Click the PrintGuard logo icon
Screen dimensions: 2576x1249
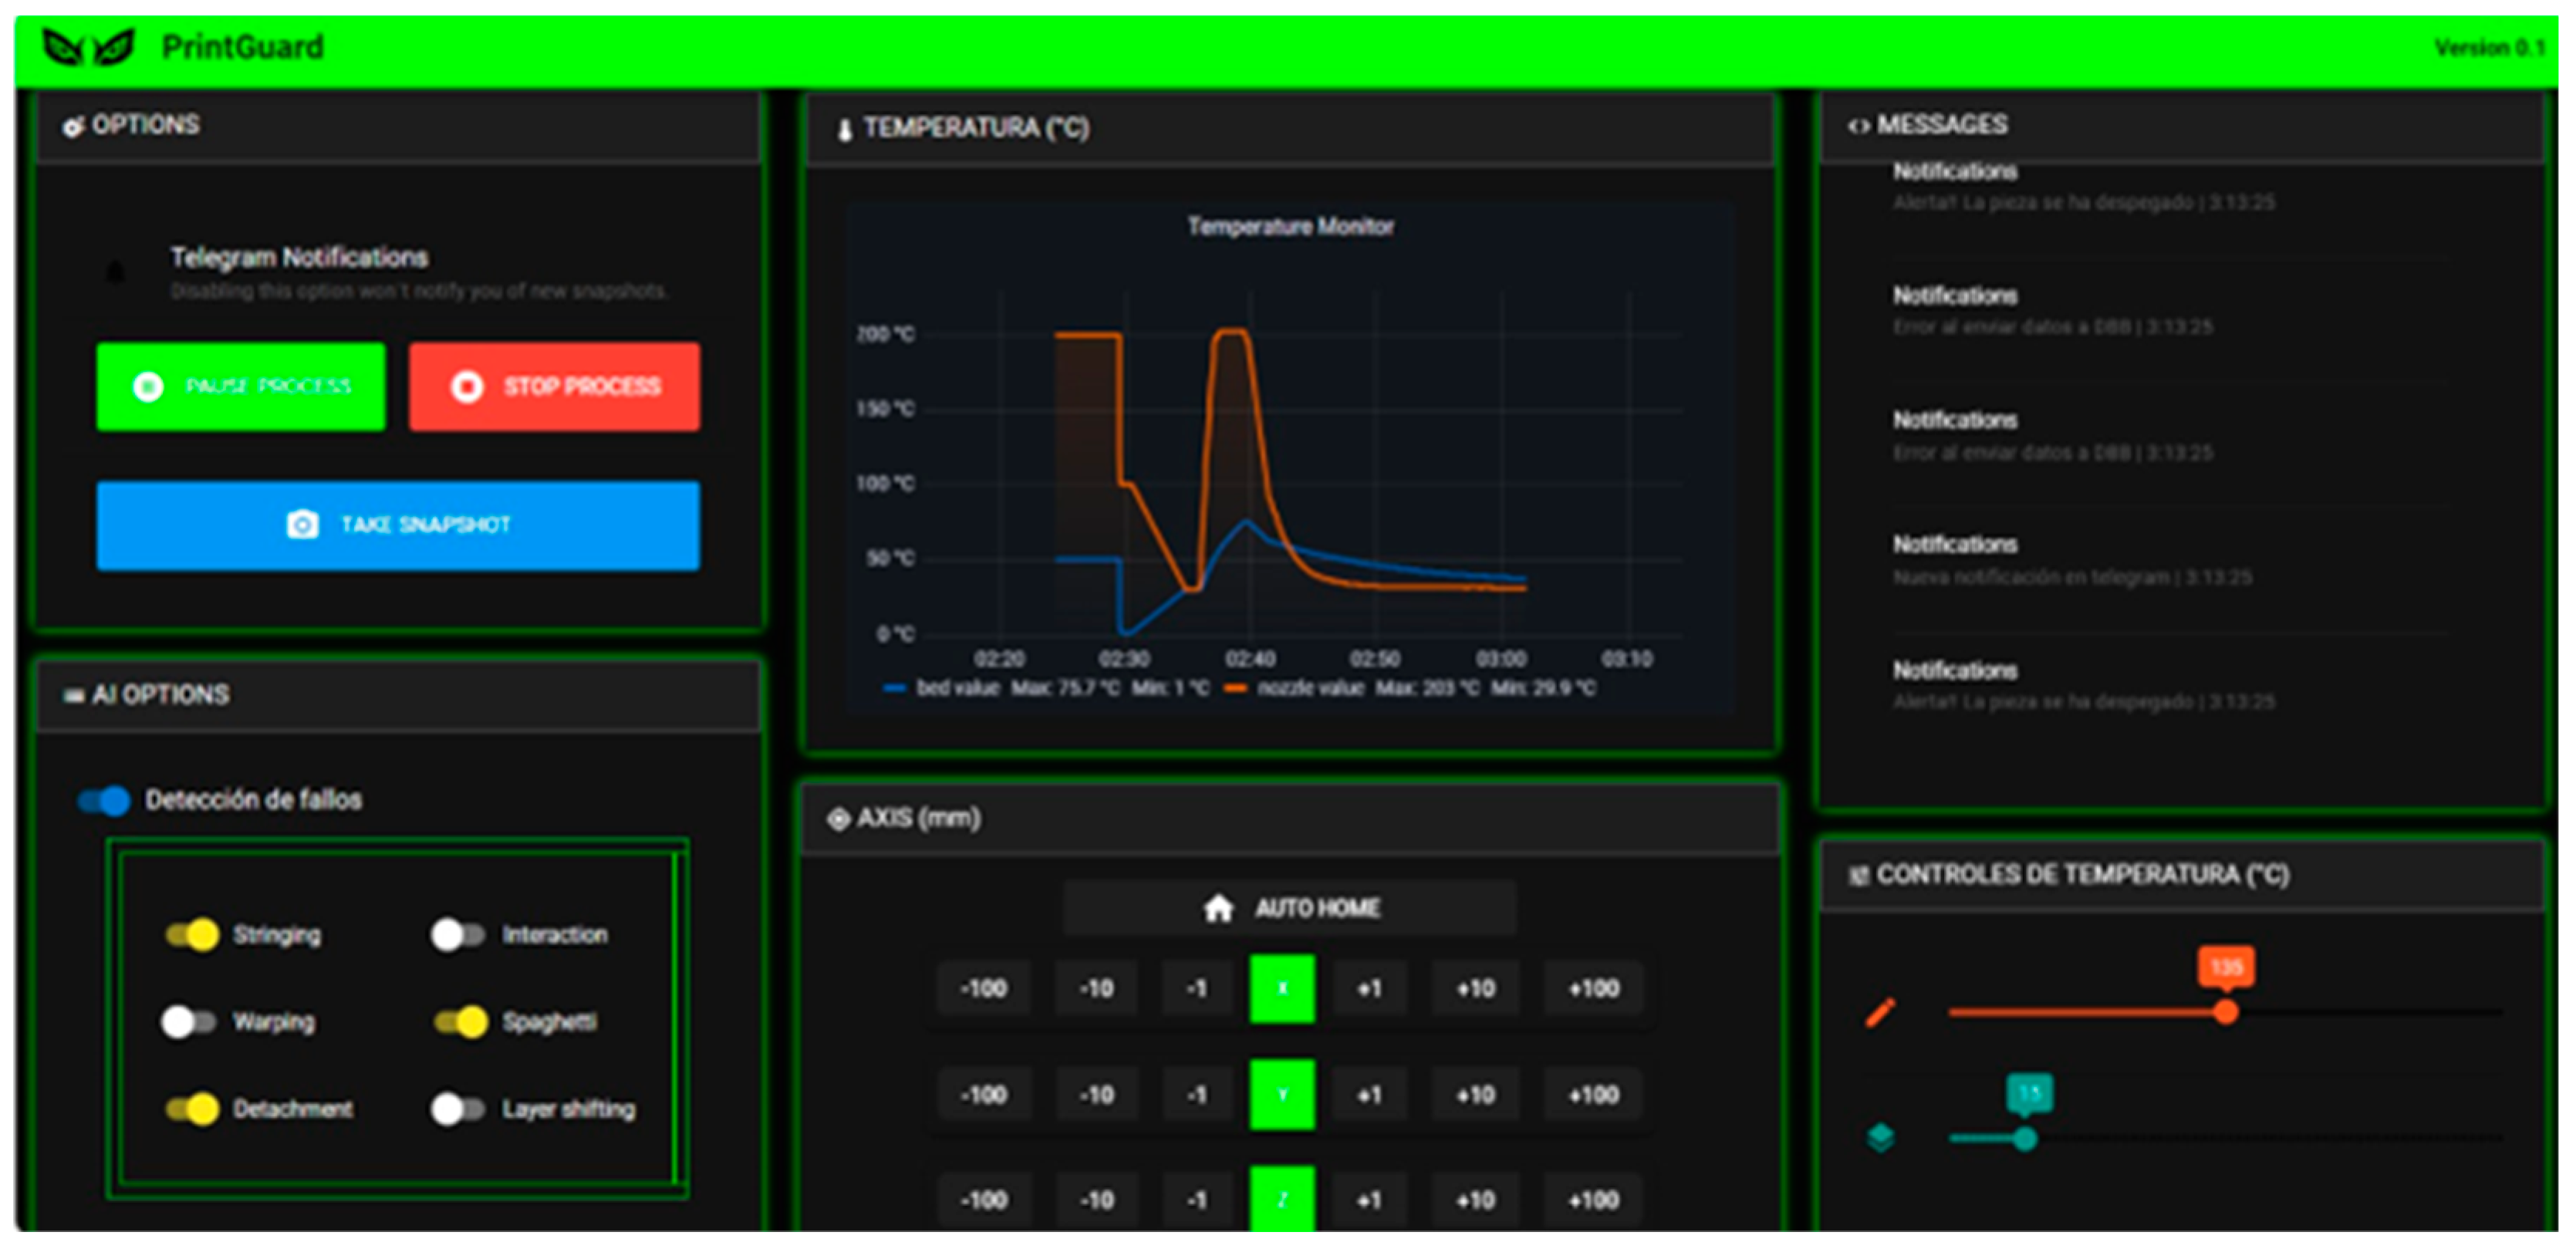[x=88, y=47]
